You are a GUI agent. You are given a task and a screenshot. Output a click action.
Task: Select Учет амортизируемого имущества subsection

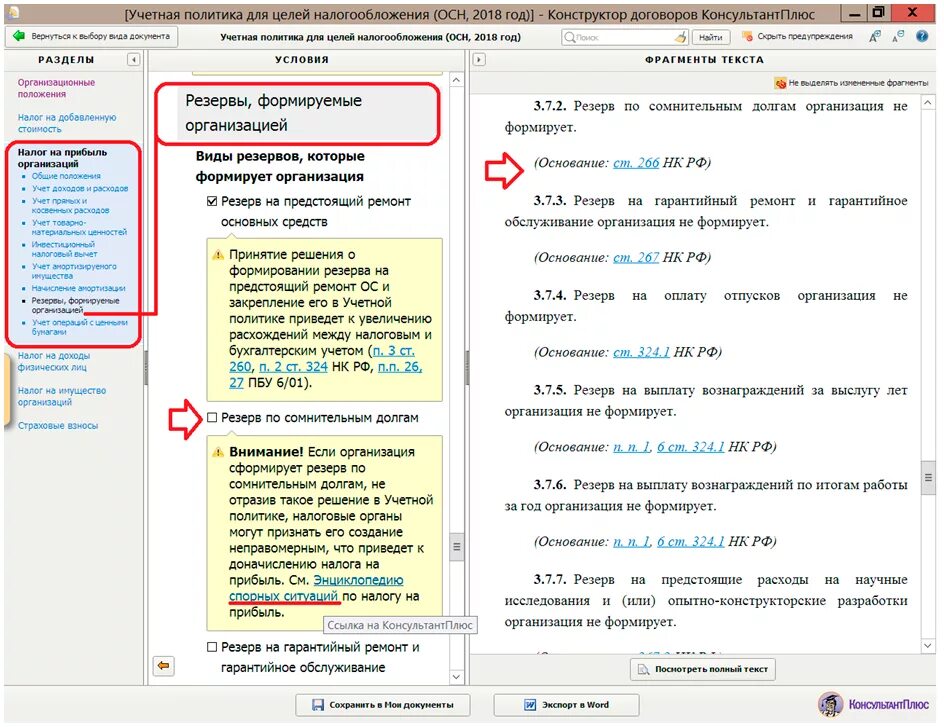pos(74,271)
